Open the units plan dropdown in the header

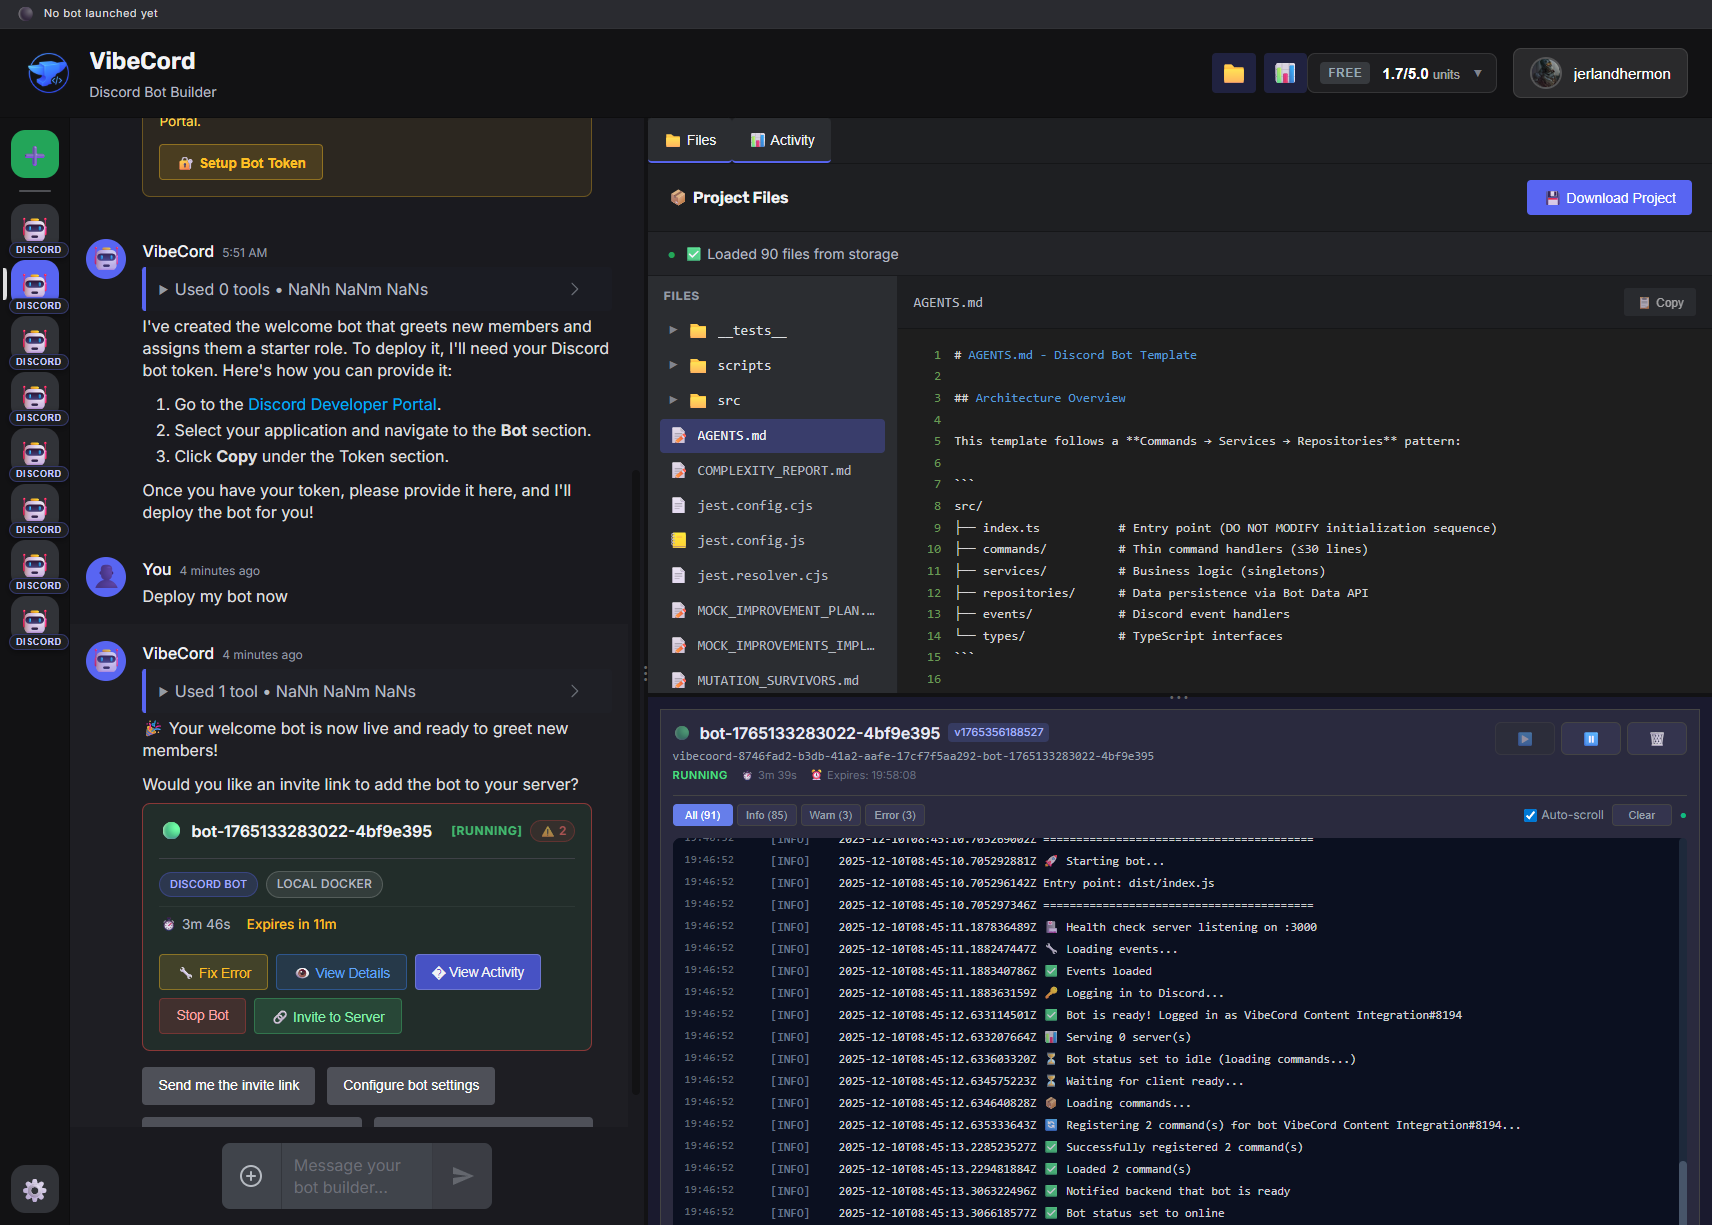click(x=1477, y=72)
